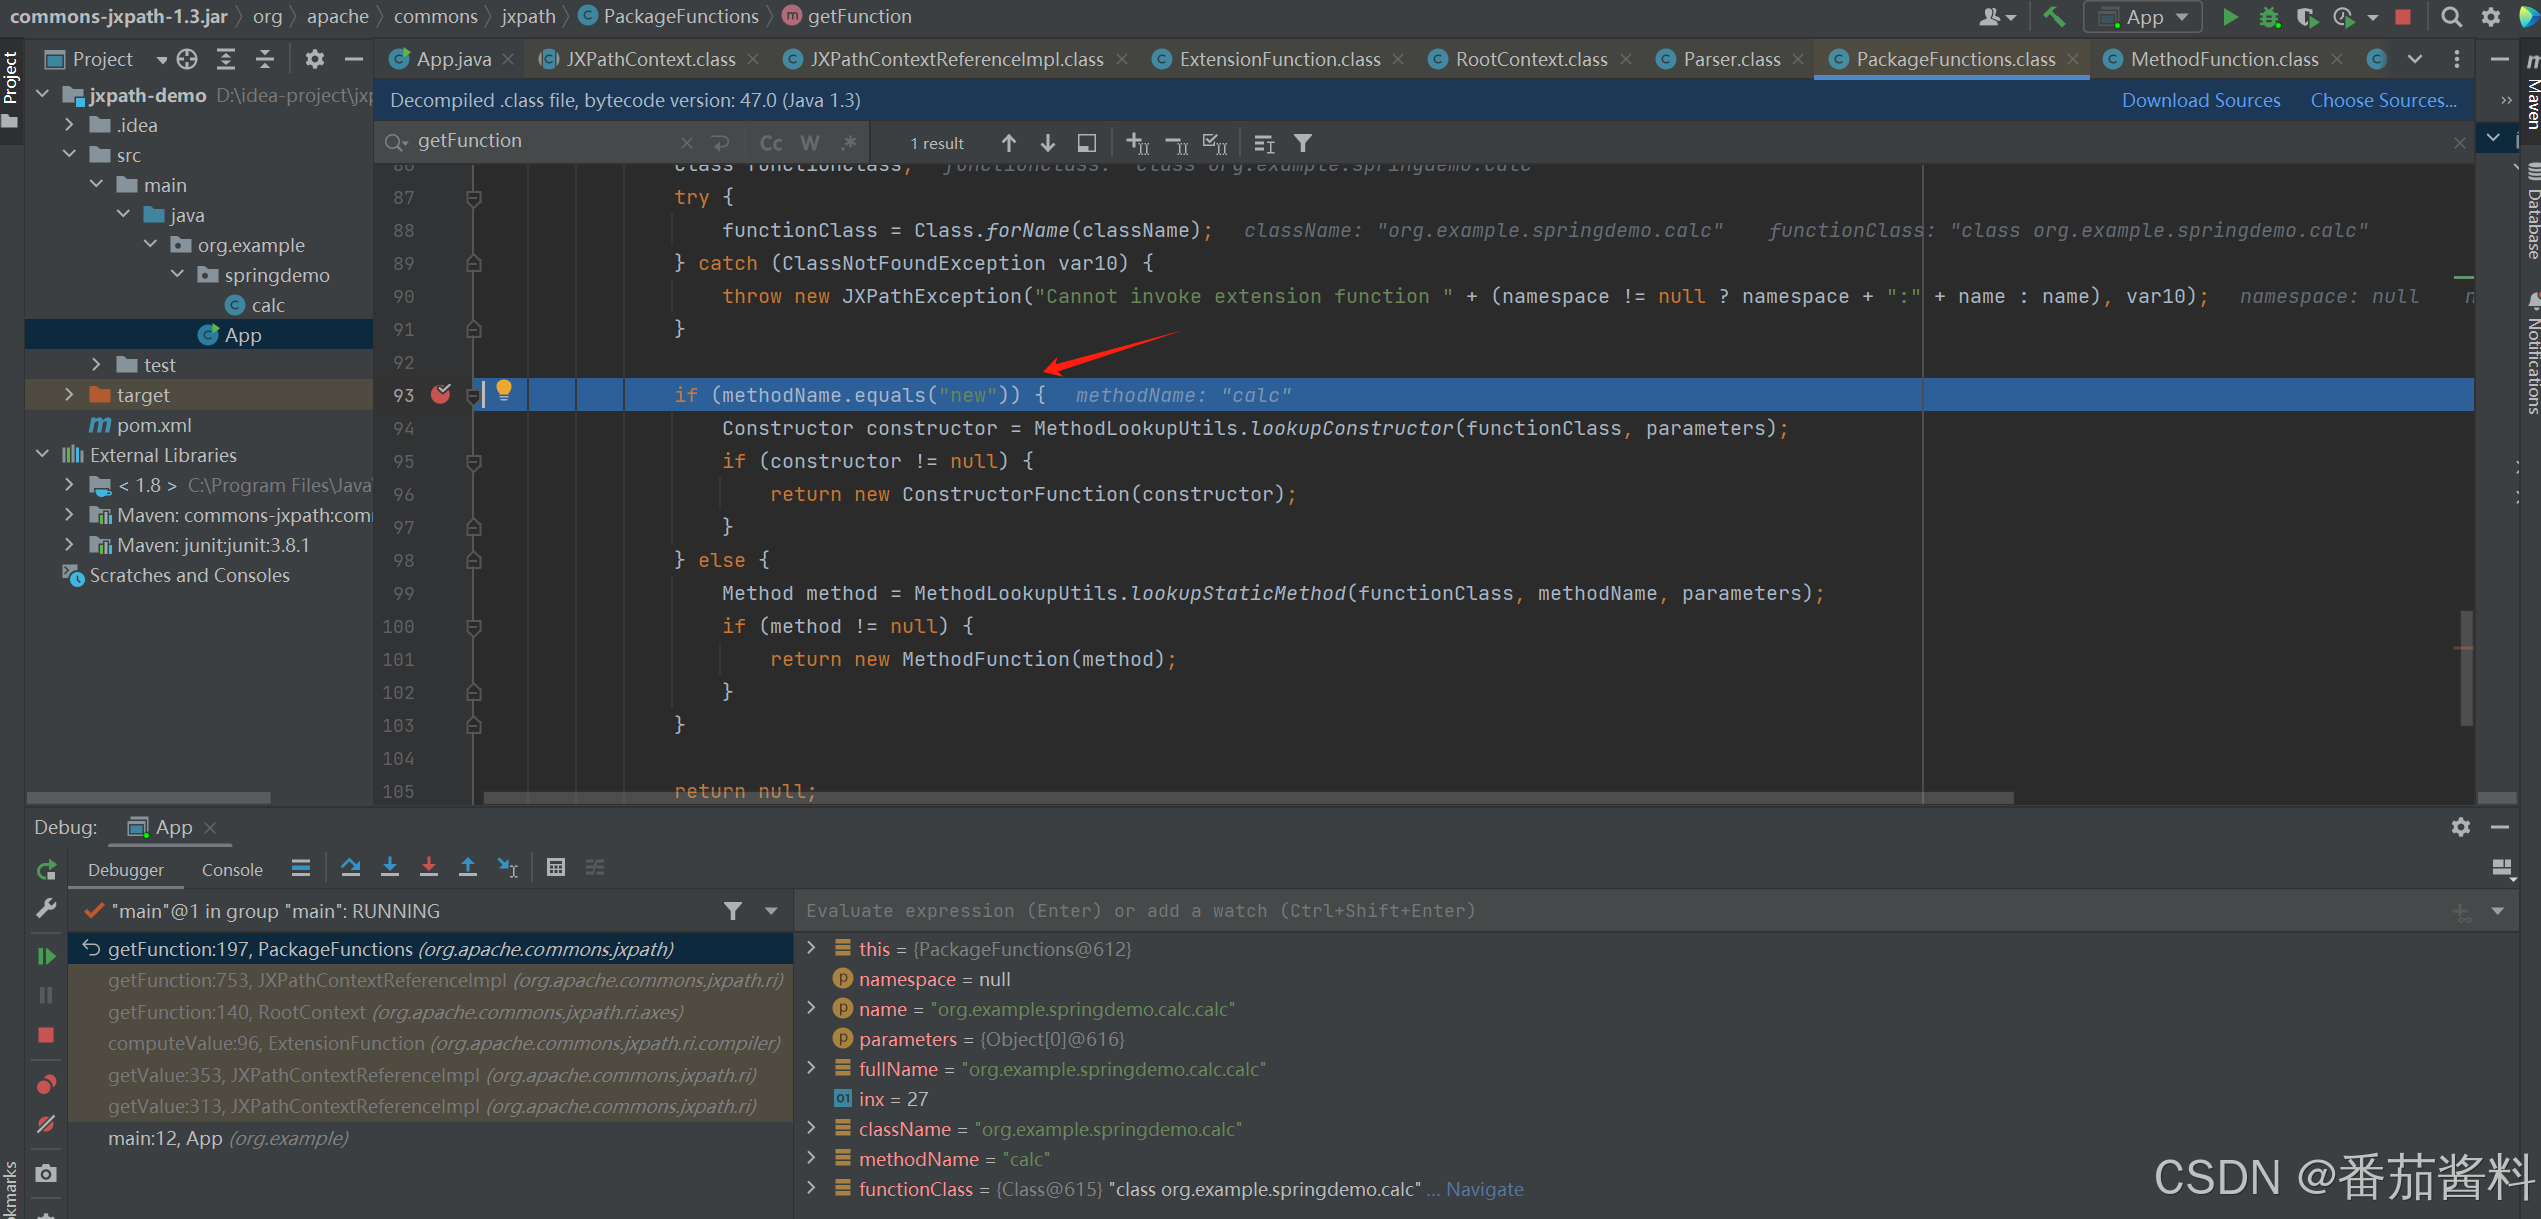Screen dimensions: 2541x1219
Task: Select getFunction:140, RootContext frame
Action: [x=430, y=1012]
